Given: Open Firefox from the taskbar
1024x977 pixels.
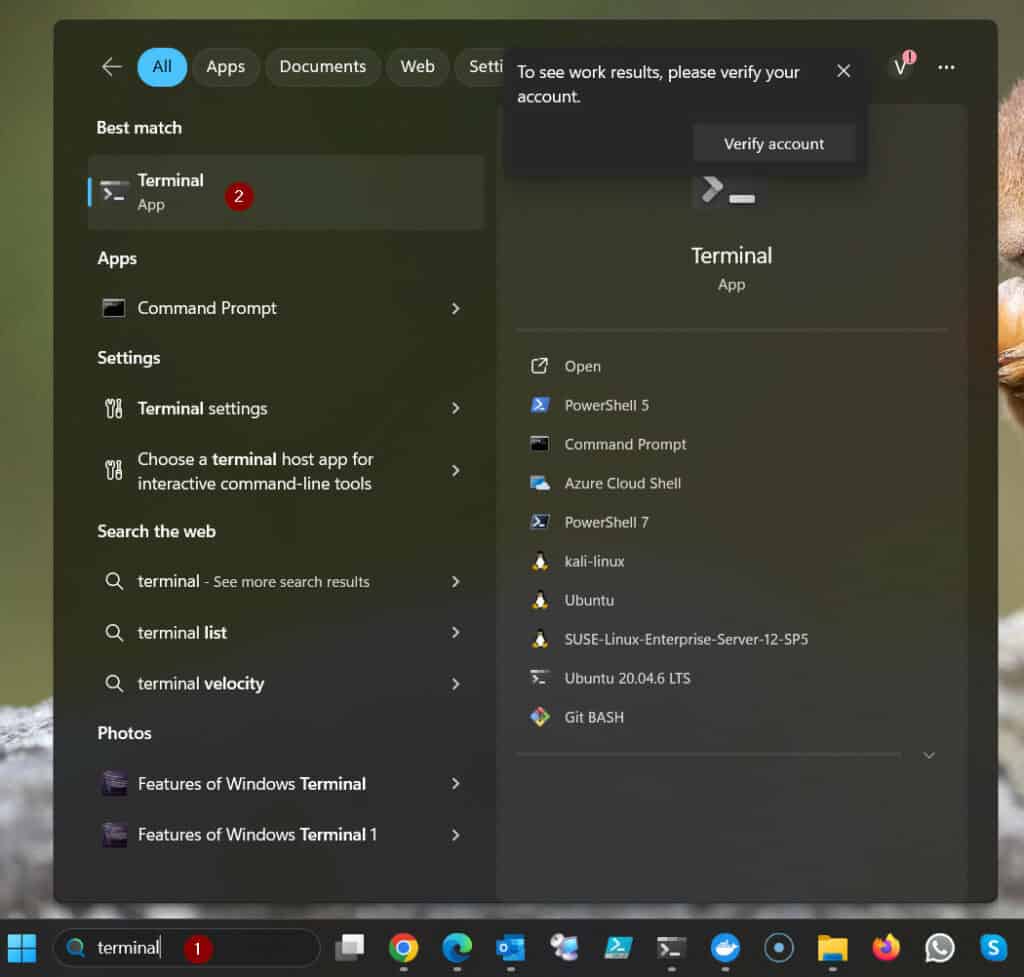Looking at the screenshot, I should pyautogui.click(x=885, y=947).
